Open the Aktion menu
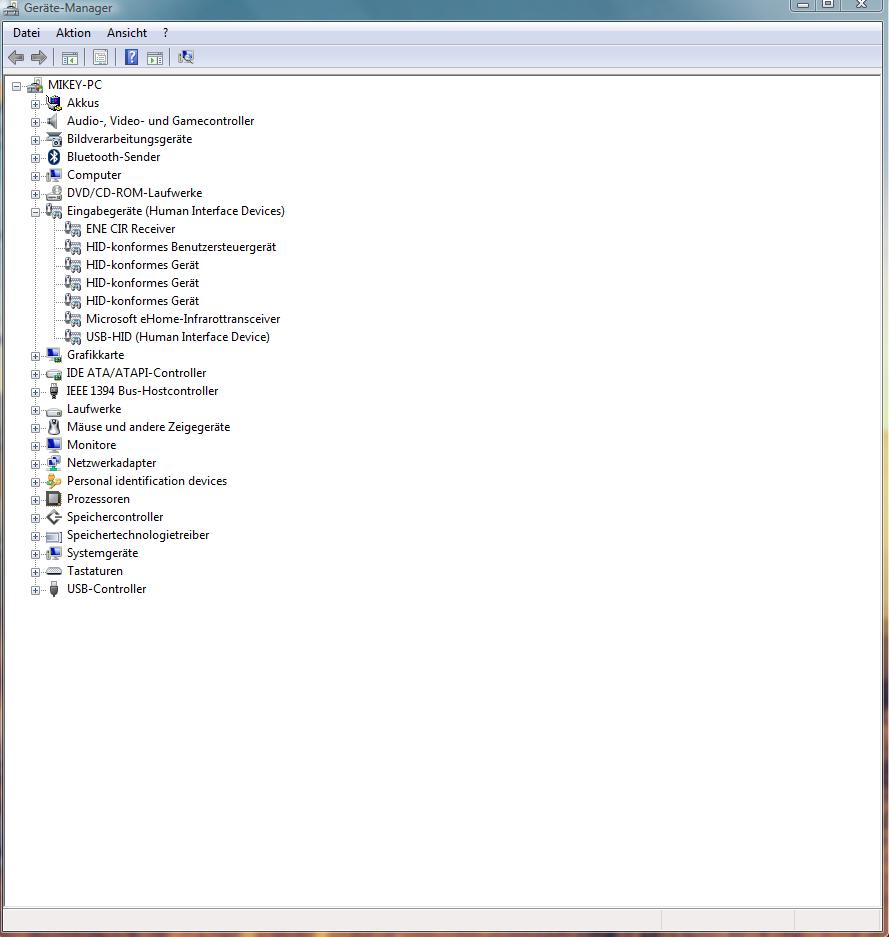This screenshot has width=889, height=937. point(73,33)
